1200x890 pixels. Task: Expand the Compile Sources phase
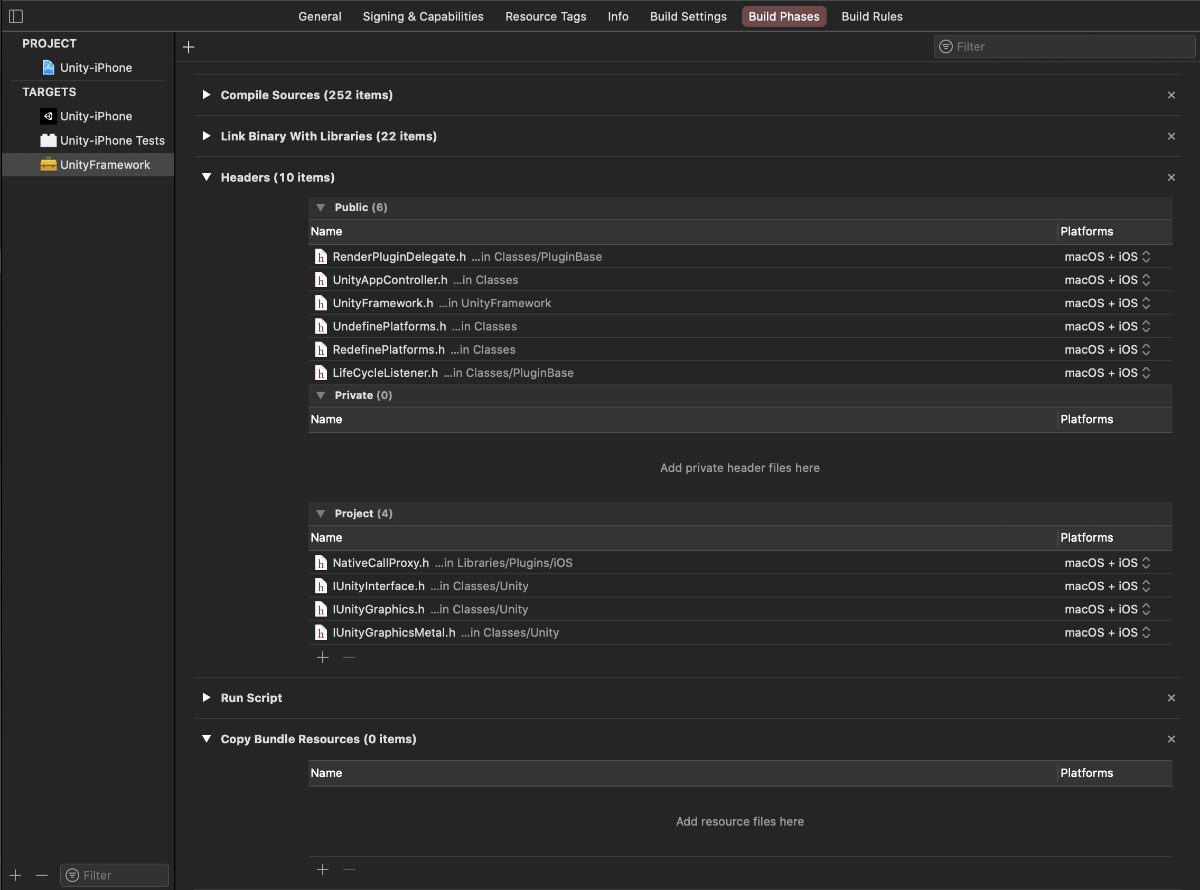[206, 95]
